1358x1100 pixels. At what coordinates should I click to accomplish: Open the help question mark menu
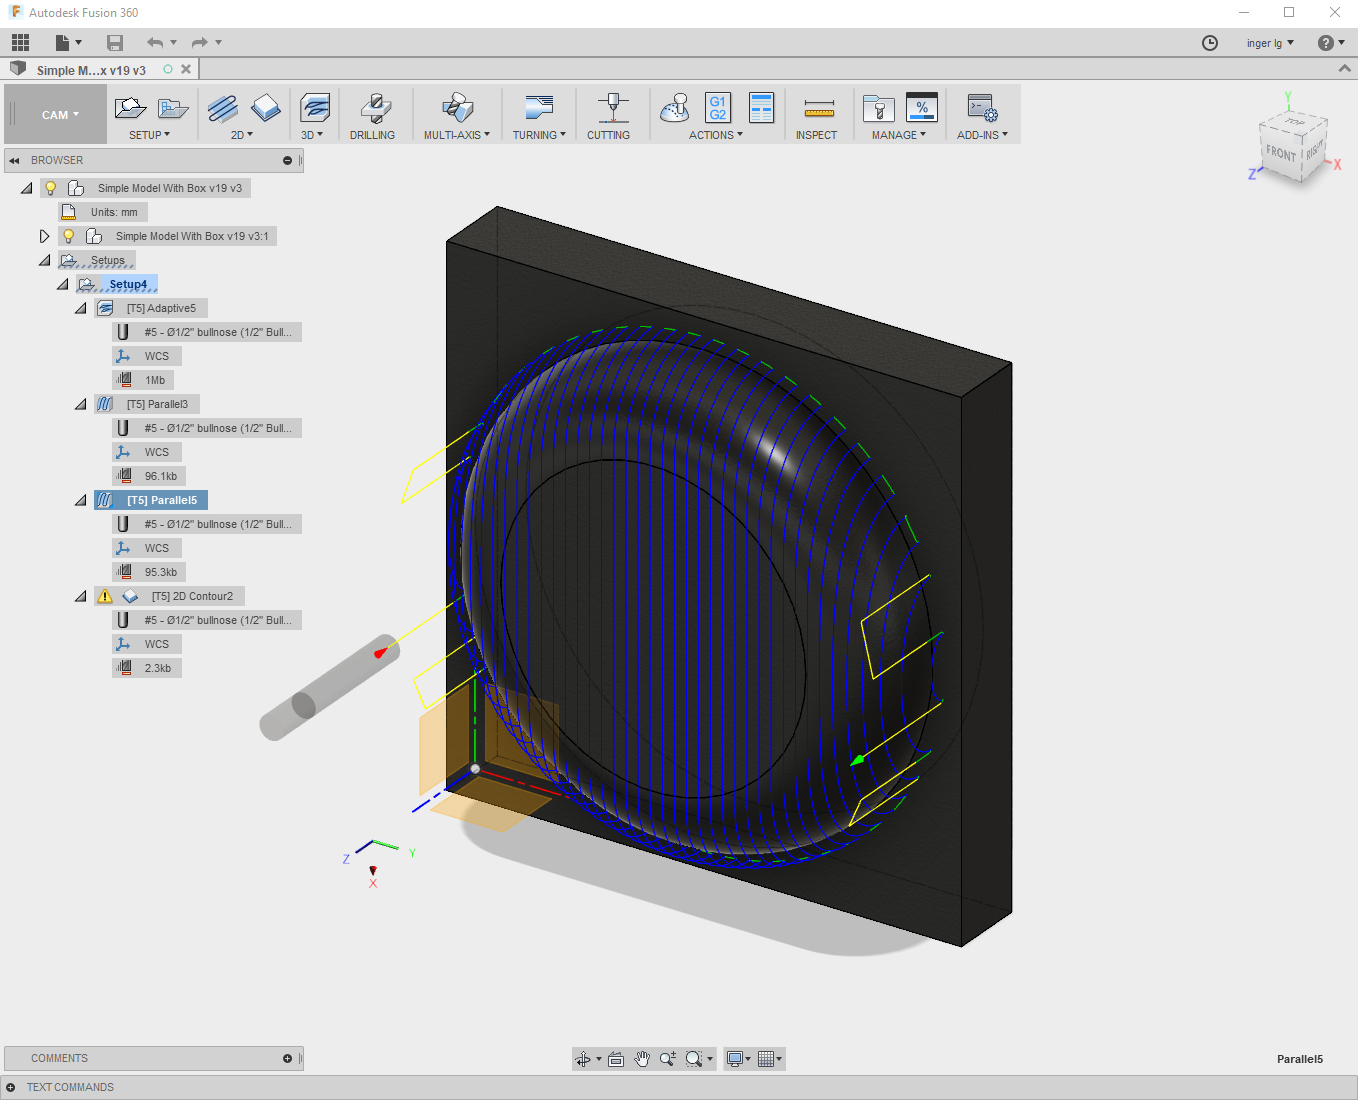tap(1331, 43)
